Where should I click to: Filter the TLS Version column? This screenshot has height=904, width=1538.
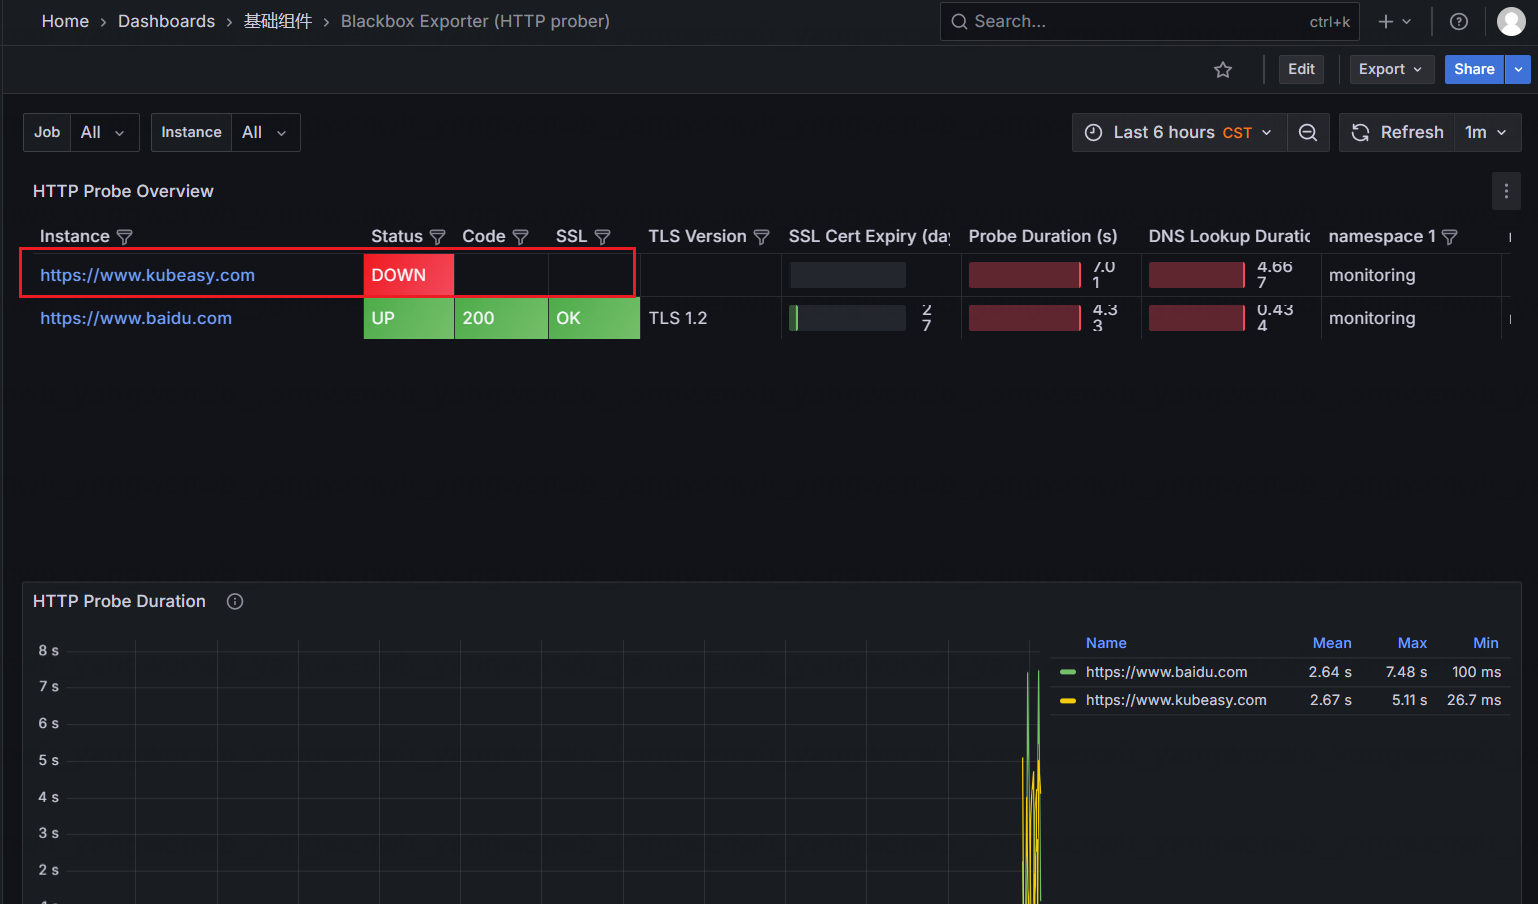tap(761, 237)
